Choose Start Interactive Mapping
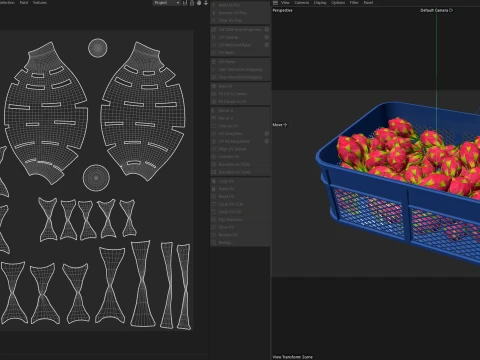Image resolution: width=480 pixels, height=360 pixels. 240,69
